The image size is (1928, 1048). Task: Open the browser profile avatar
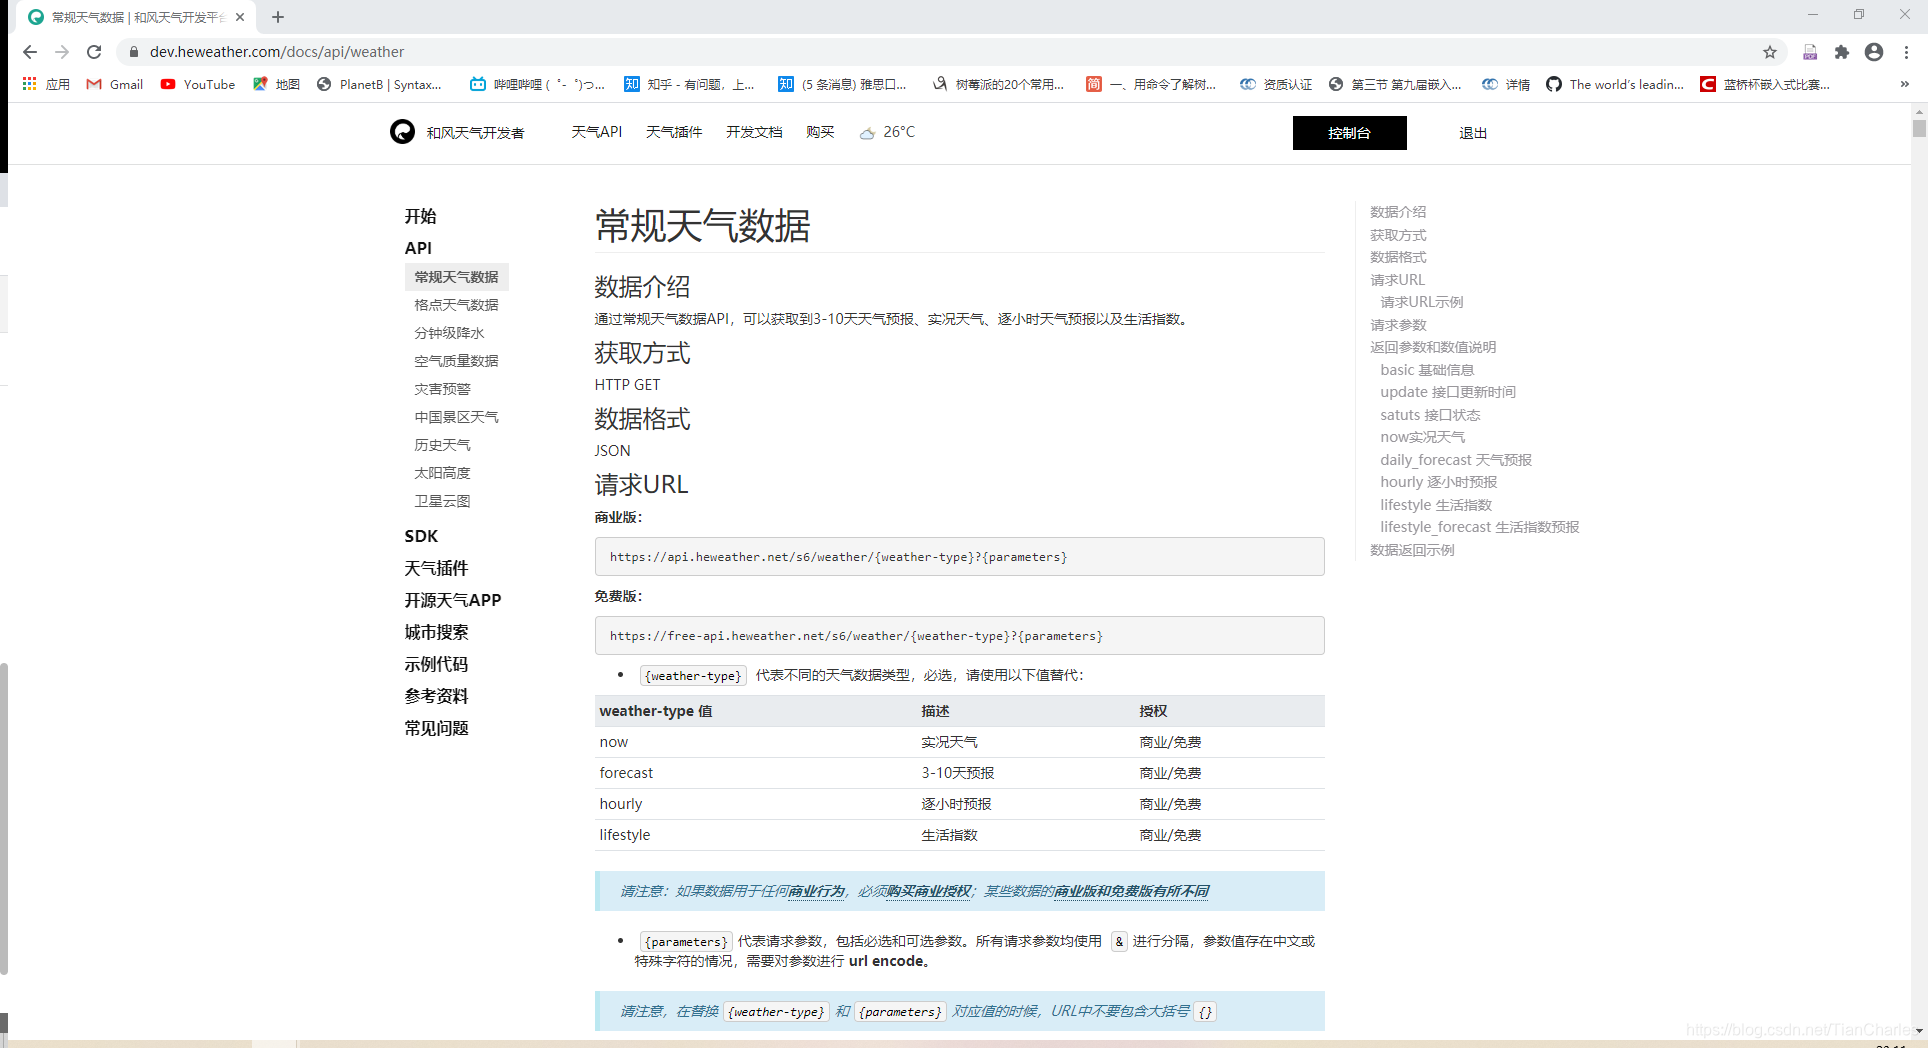pos(1874,52)
